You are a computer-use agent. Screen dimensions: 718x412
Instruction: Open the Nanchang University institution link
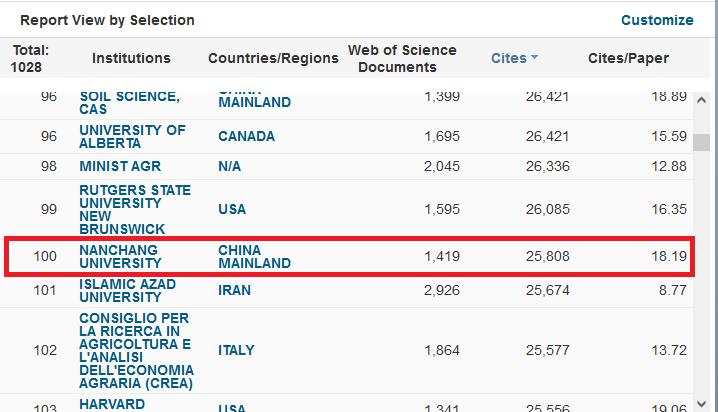pyautogui.click(x=119, y=256)
